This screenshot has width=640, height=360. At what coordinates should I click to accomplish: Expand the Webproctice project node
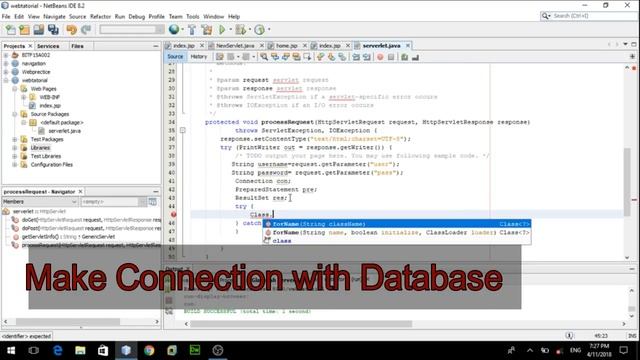(6, 72)
